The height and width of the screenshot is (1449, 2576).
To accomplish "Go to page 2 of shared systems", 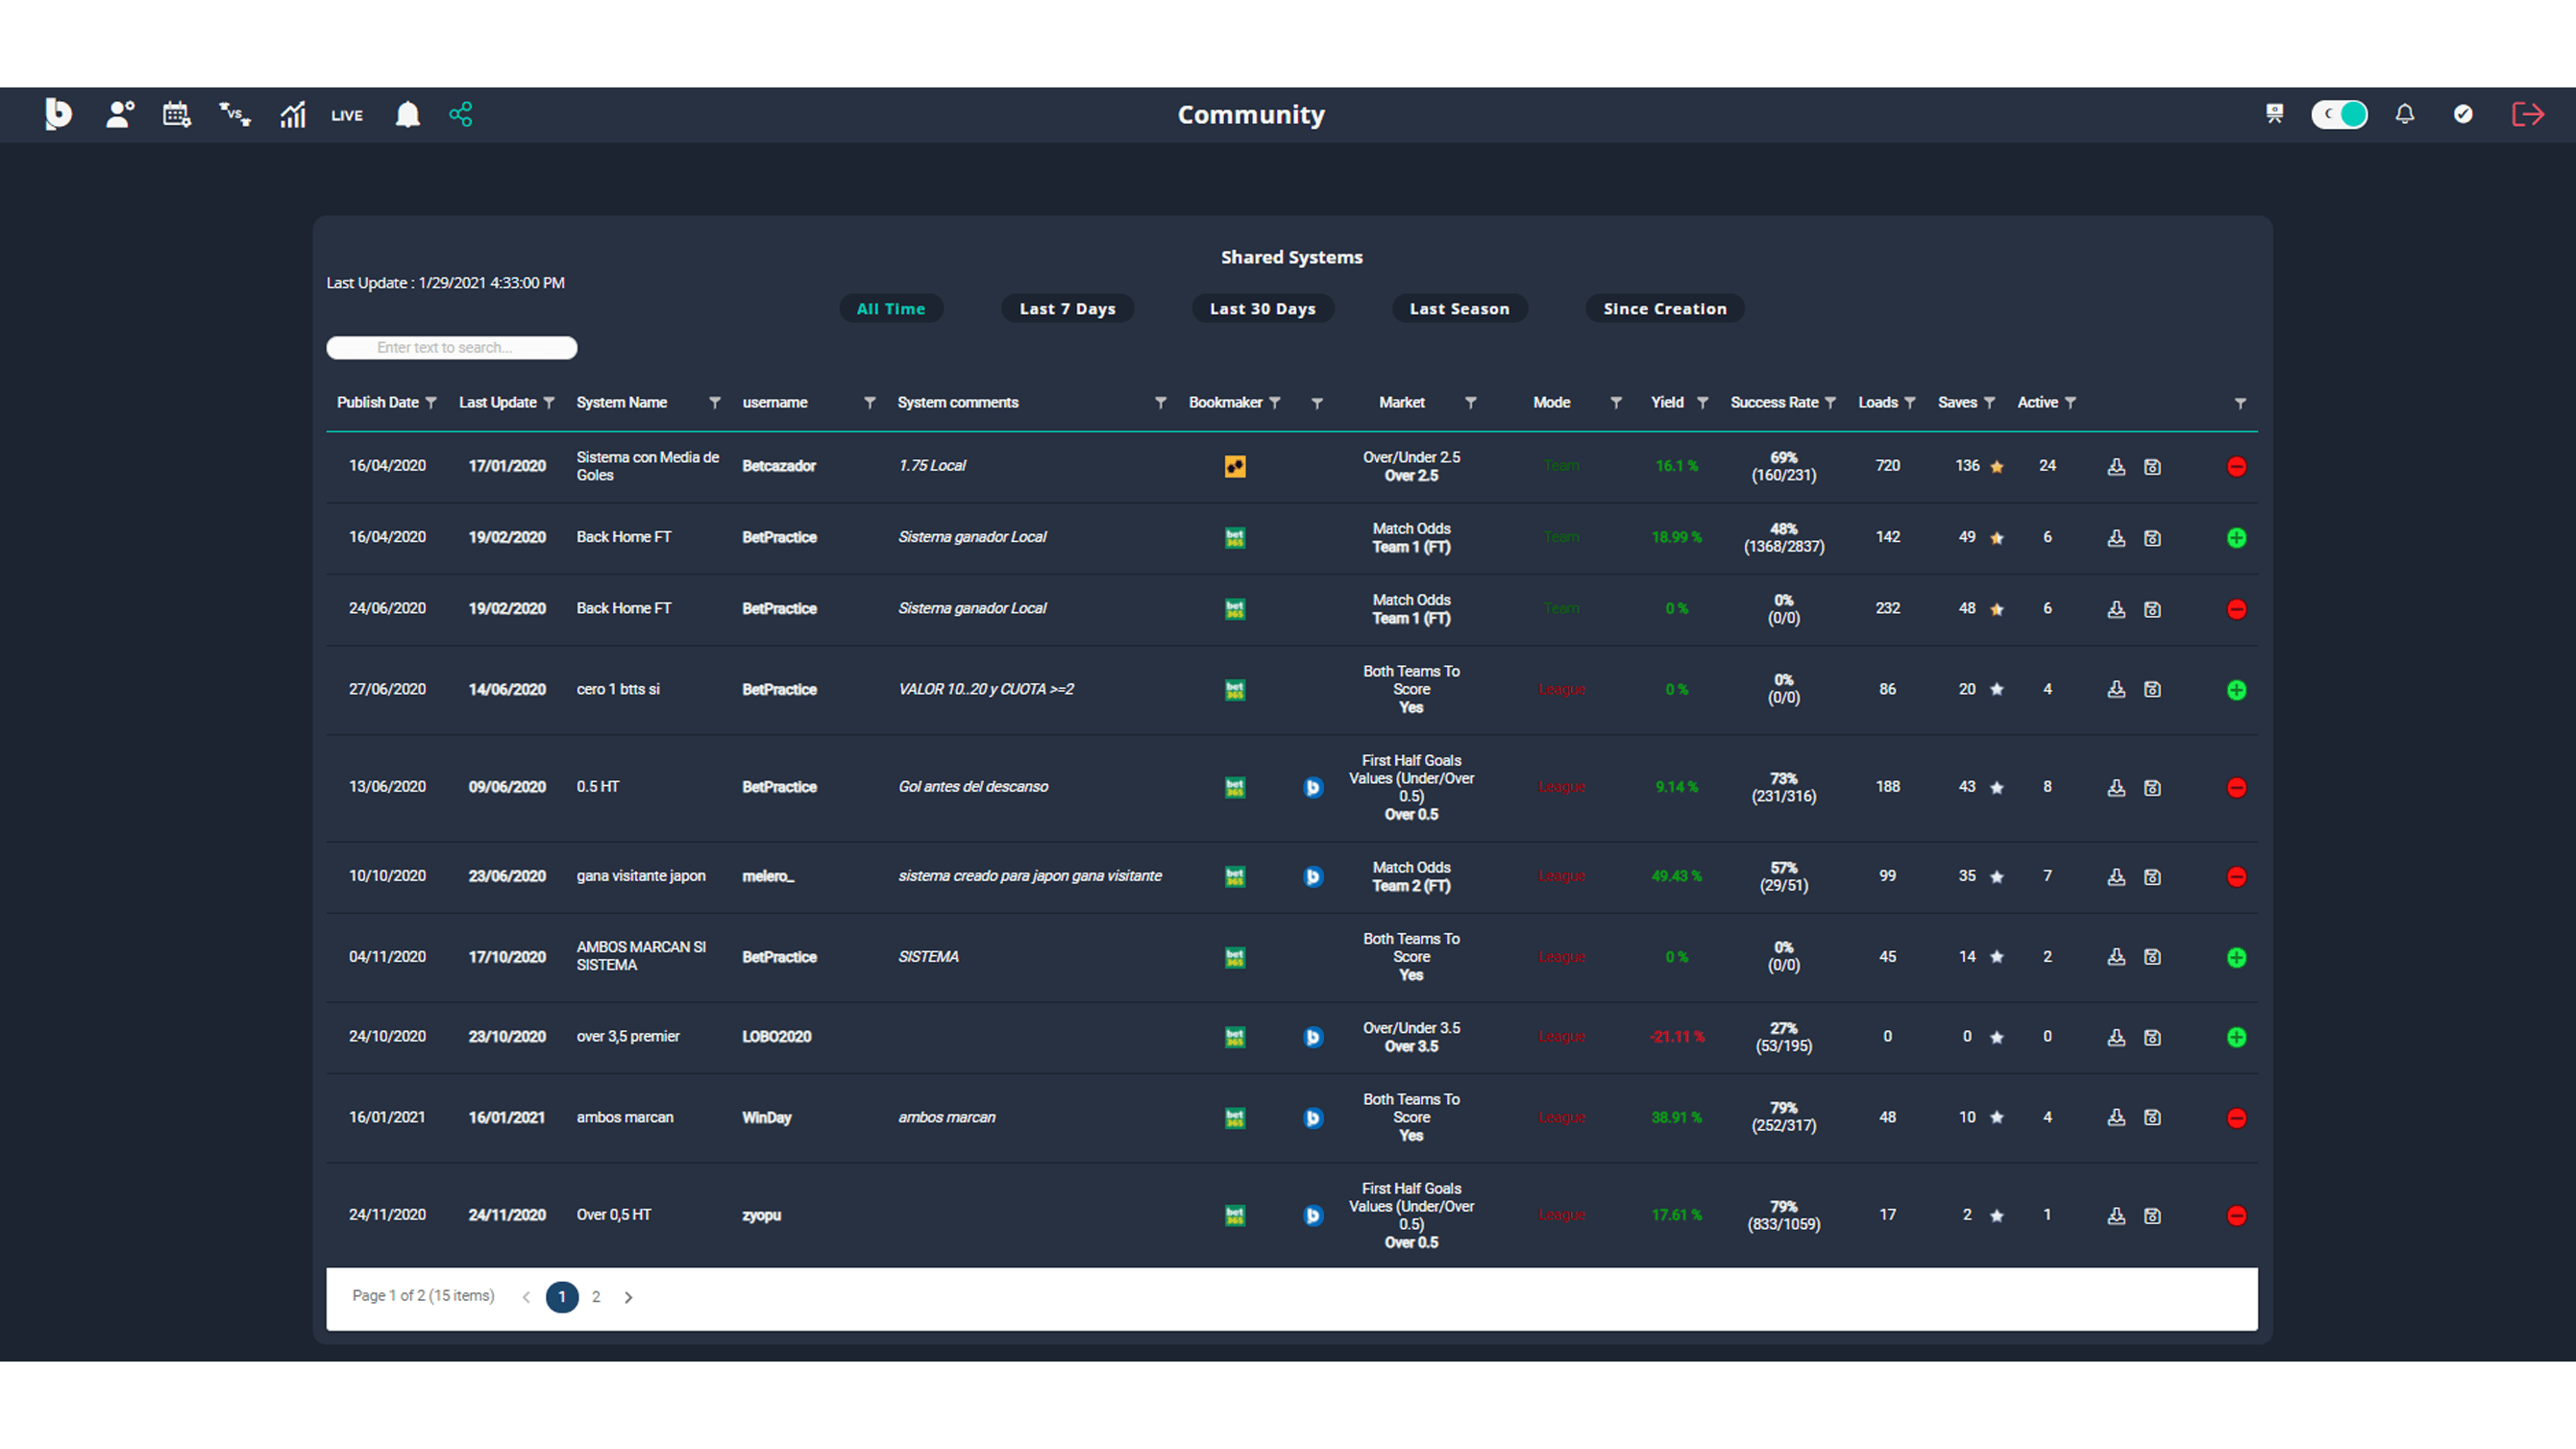I will point(596,1297).
